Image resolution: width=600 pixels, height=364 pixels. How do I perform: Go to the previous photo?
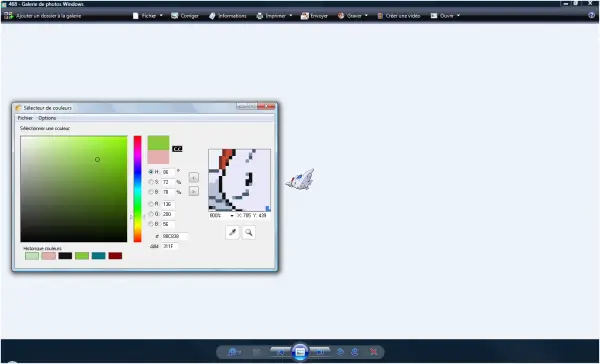tap(280, 351)
